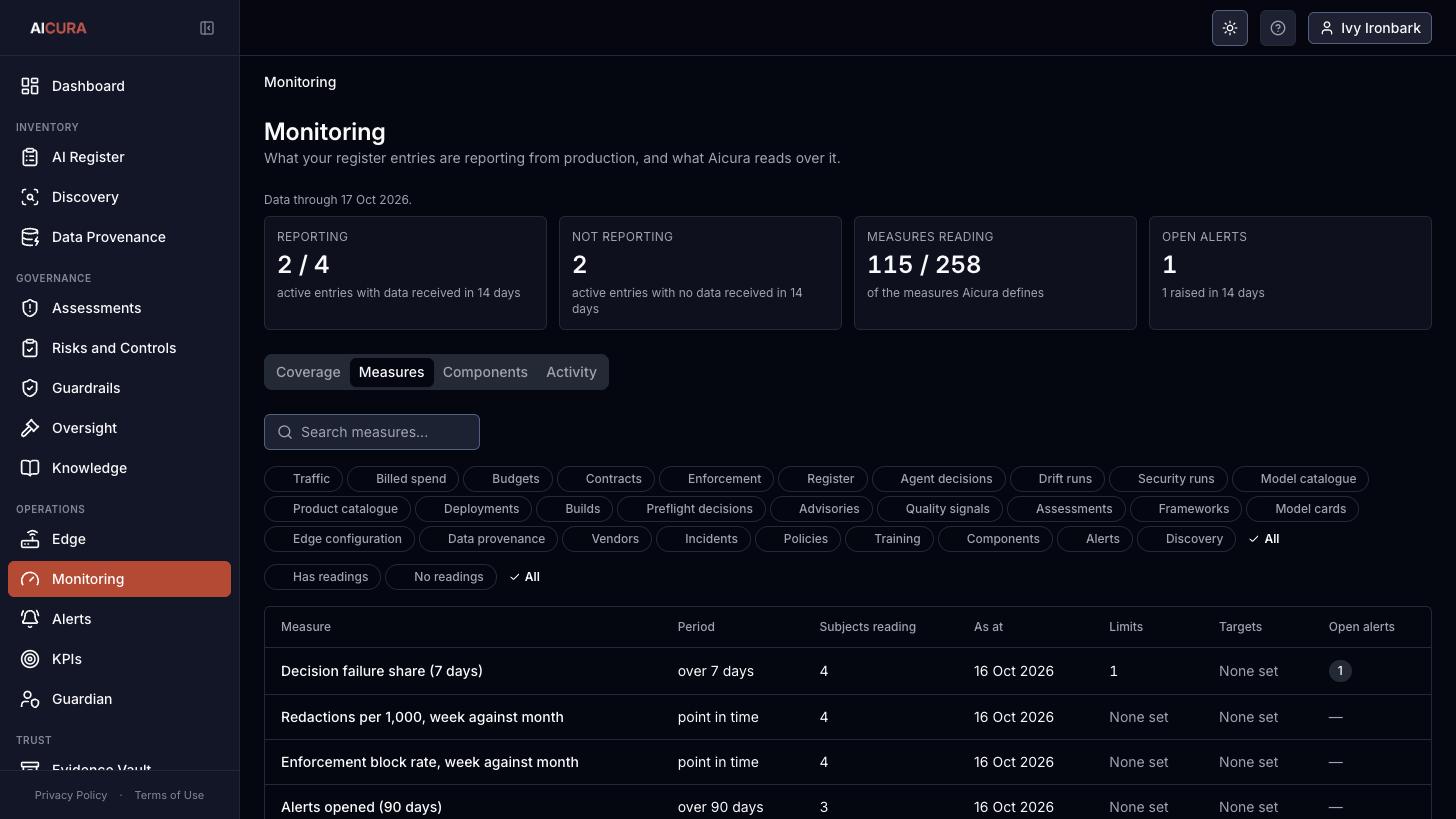Toggle the Enforcement filter chip
Viewport: 1456px width, 819px height.
tap(716, 479)
